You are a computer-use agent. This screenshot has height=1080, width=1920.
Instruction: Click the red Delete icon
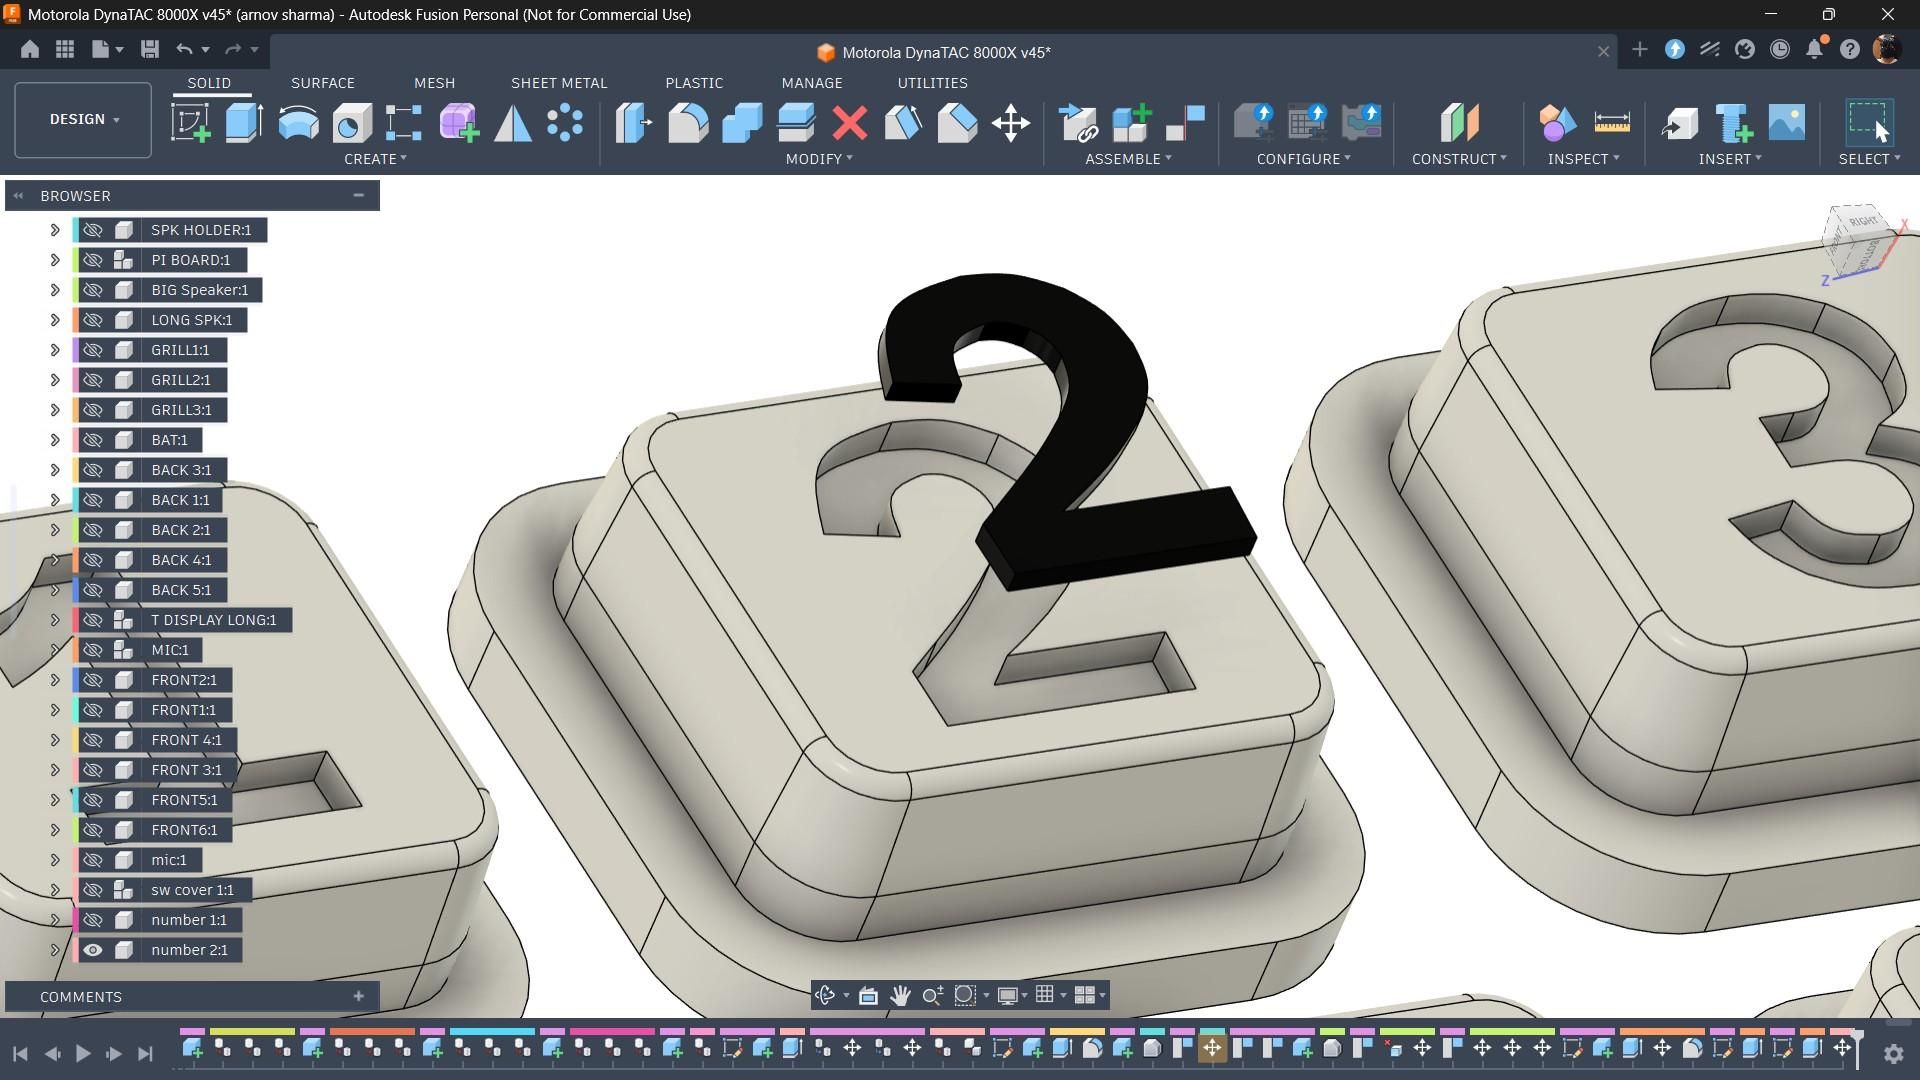pyautogui.click(x=850, y=123)
